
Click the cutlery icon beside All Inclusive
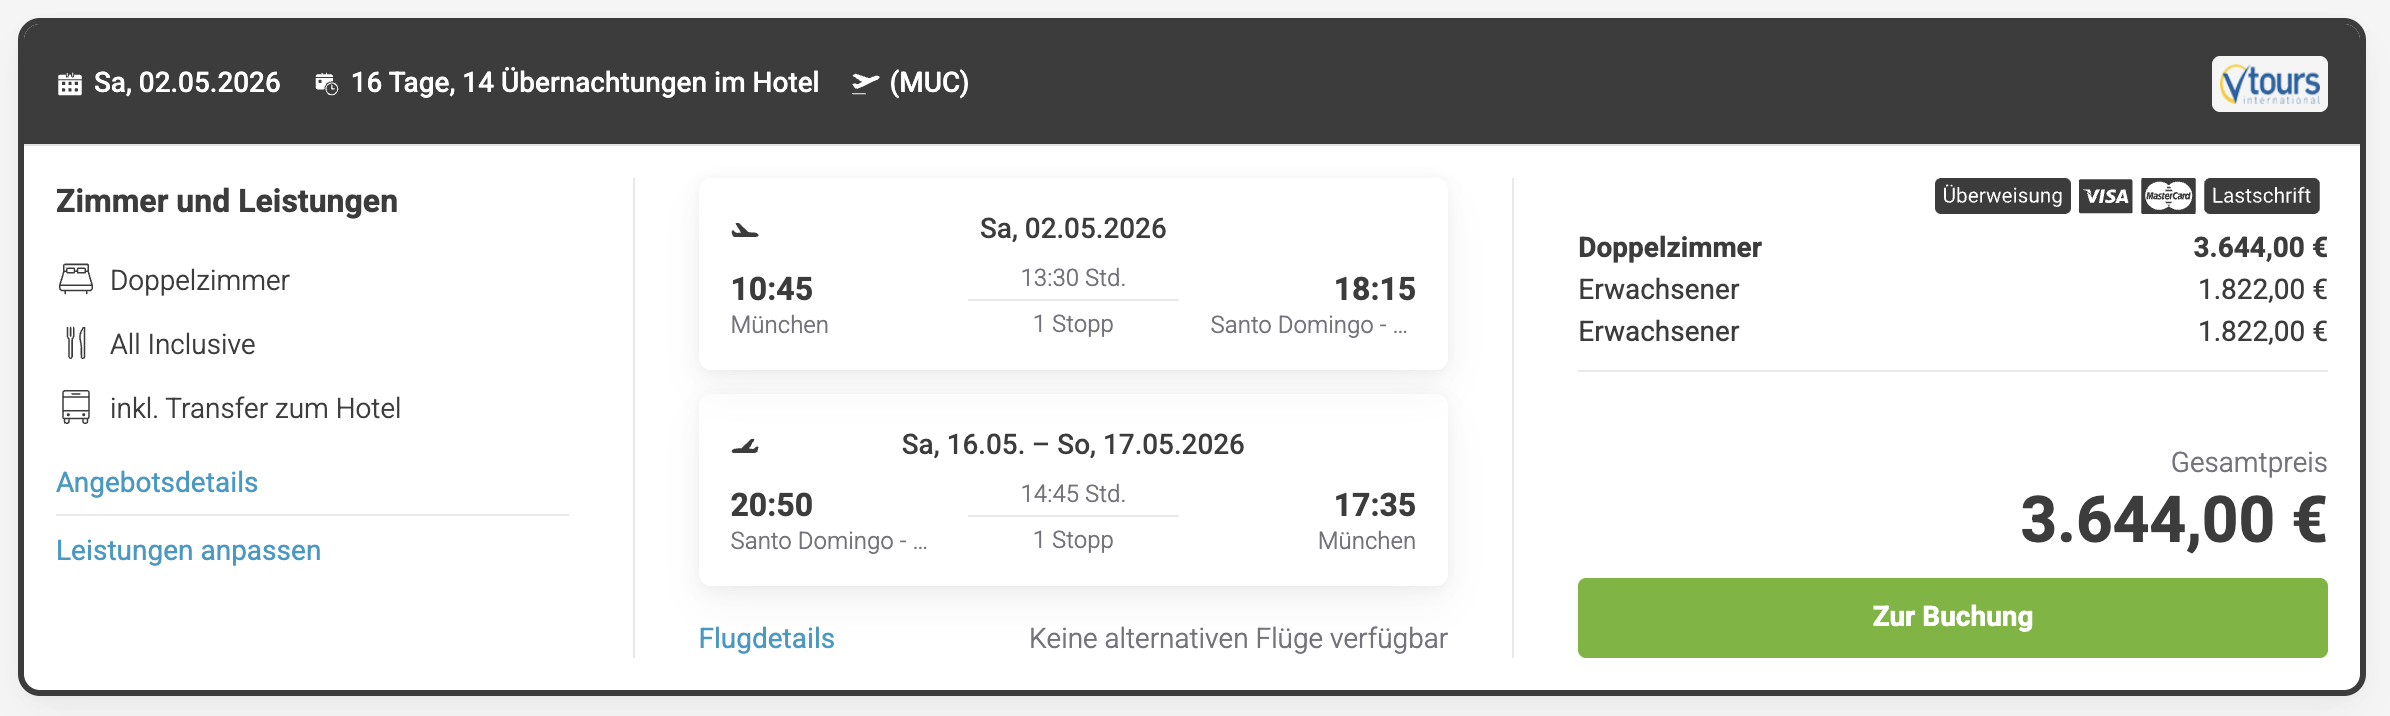coord(76,343)
